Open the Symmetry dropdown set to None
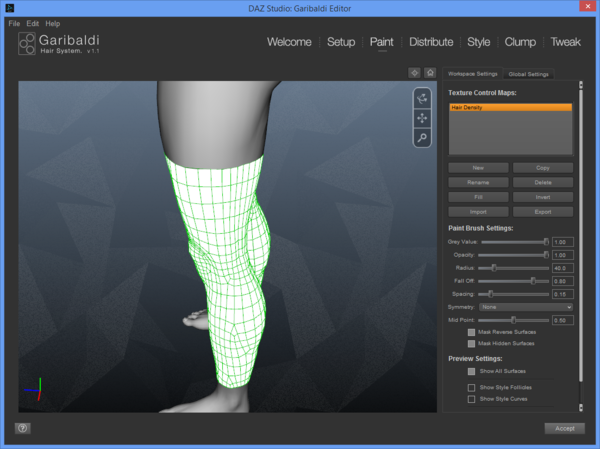 point(526,307)
